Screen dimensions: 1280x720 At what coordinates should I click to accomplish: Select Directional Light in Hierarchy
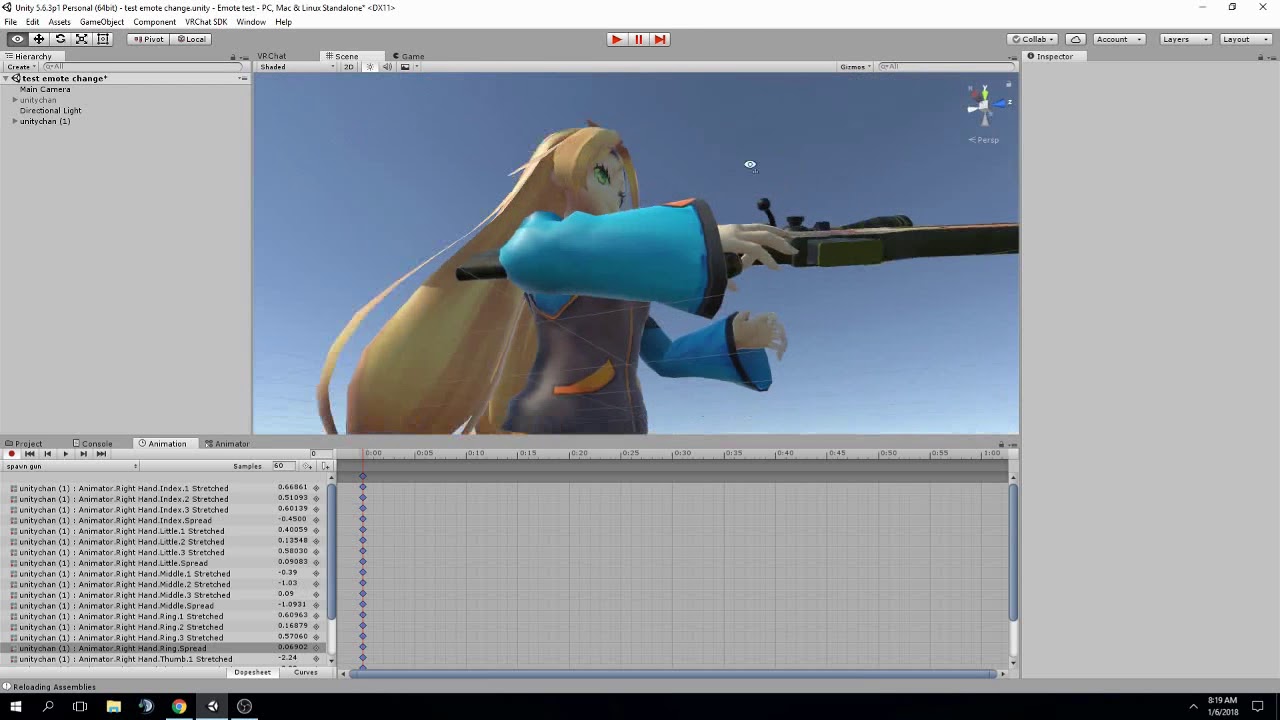click(50, 110)
